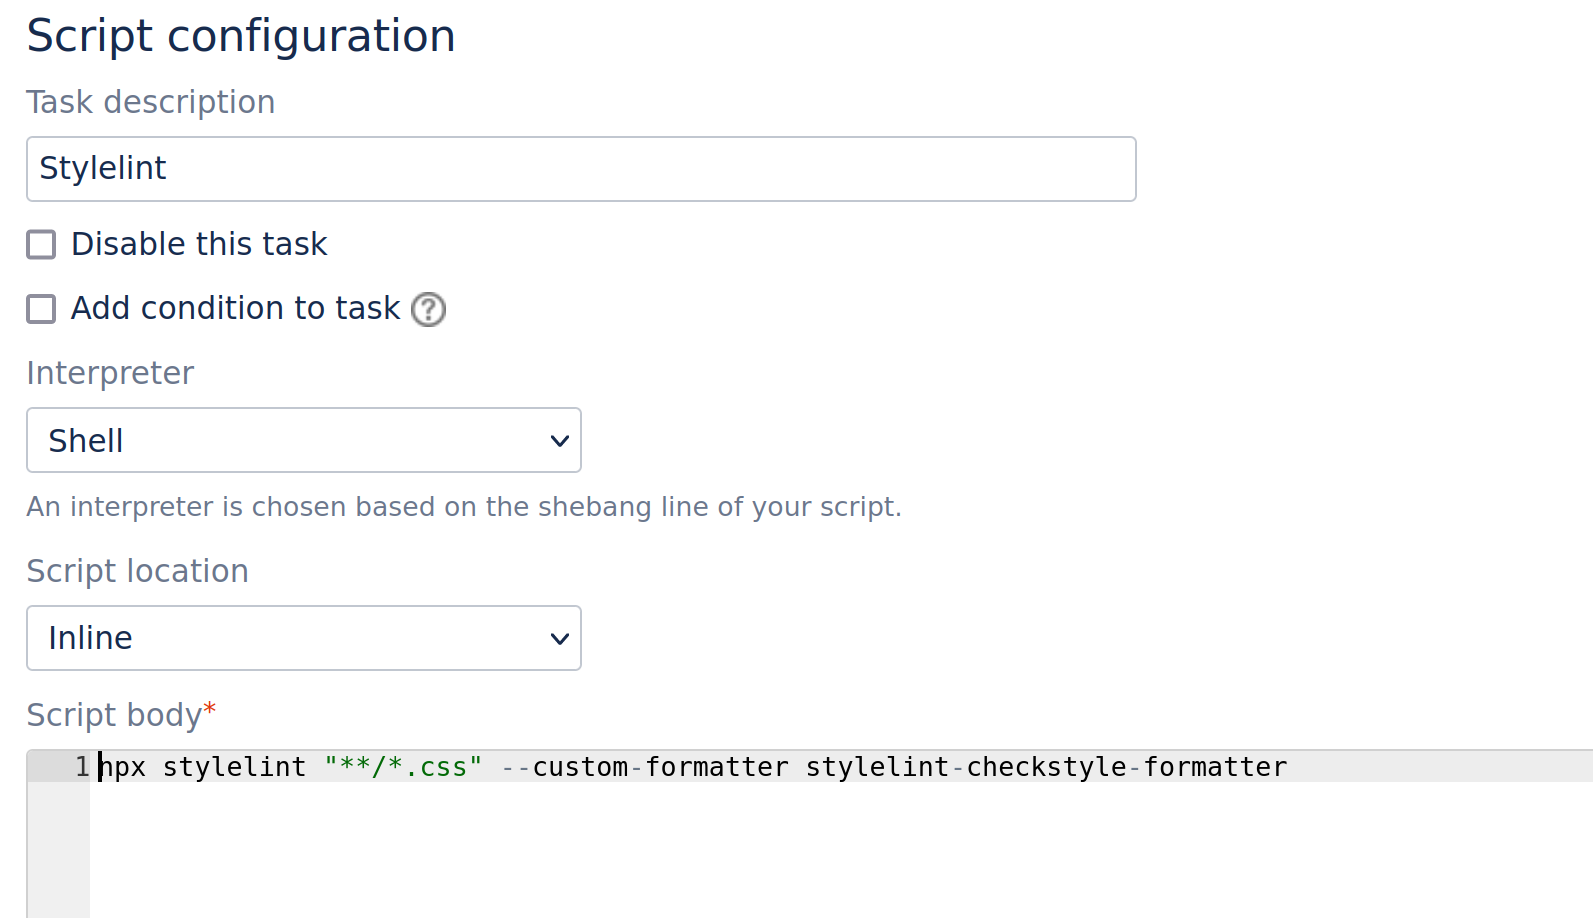The image size is (1593, 918).
Task: Click the 'Disable this task' label text
Action: pos(199,244)
